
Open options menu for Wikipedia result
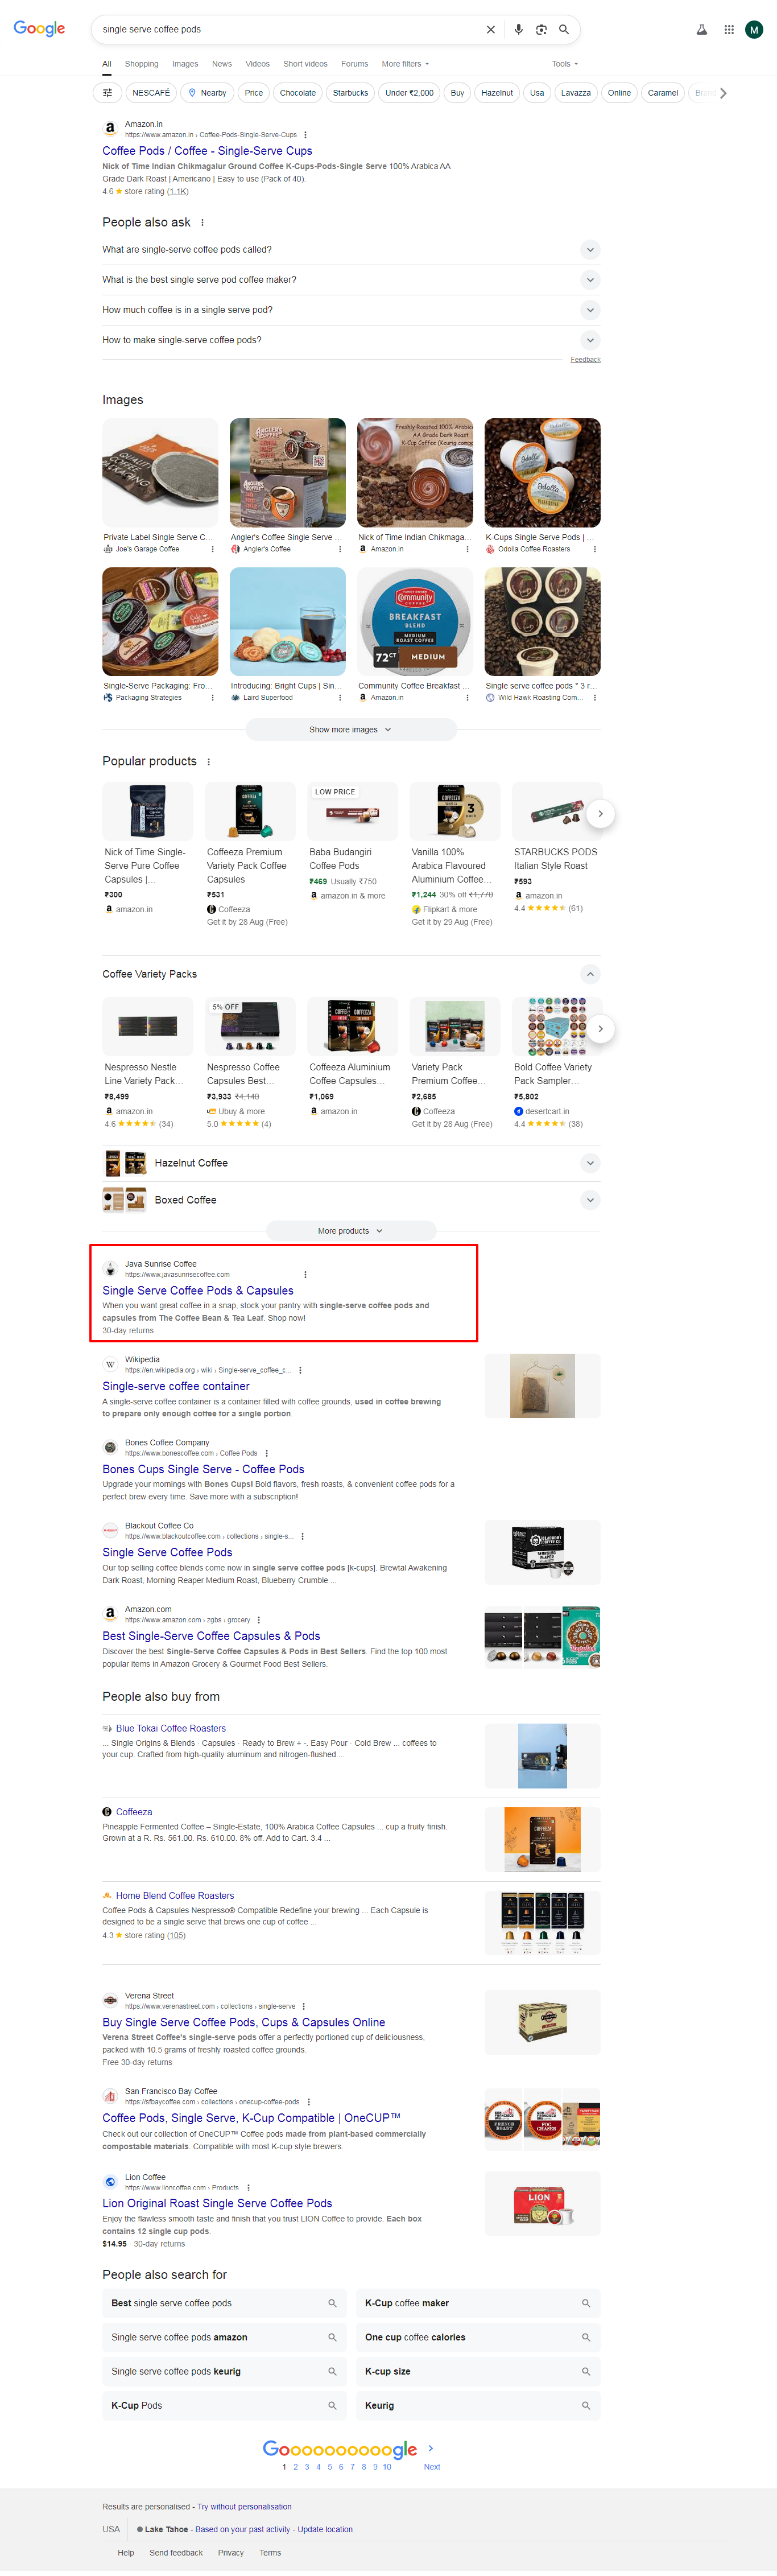click(300, 1371)
